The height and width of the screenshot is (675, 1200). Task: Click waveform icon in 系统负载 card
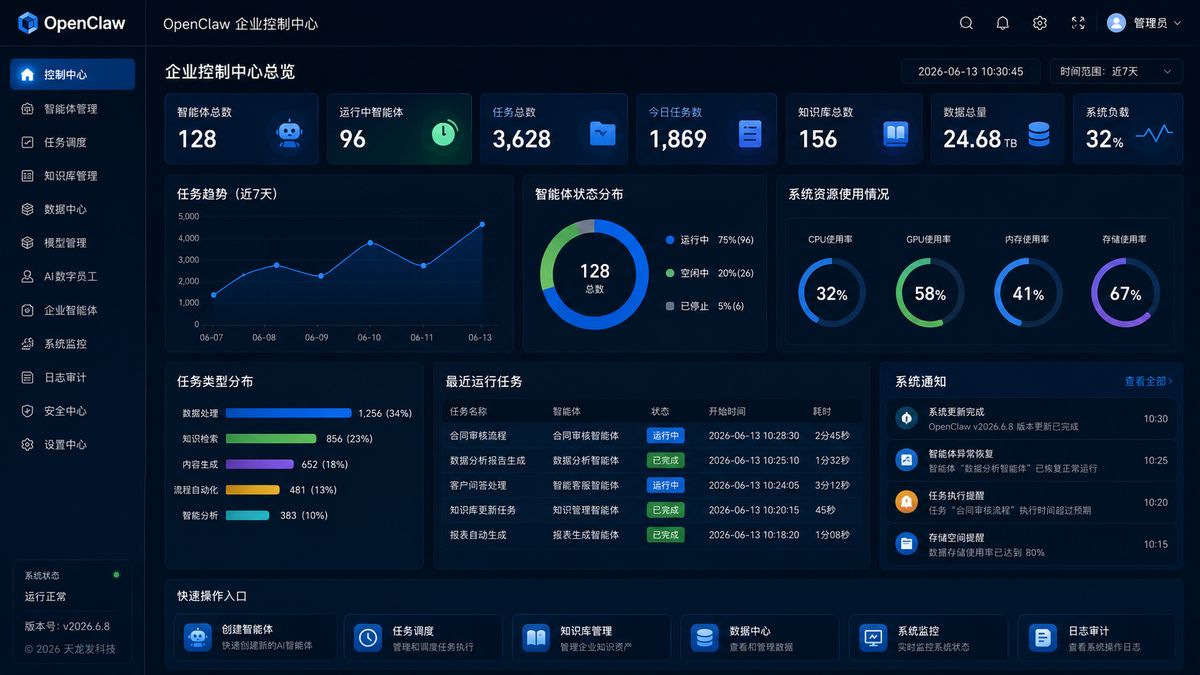tap(1154, 134)
